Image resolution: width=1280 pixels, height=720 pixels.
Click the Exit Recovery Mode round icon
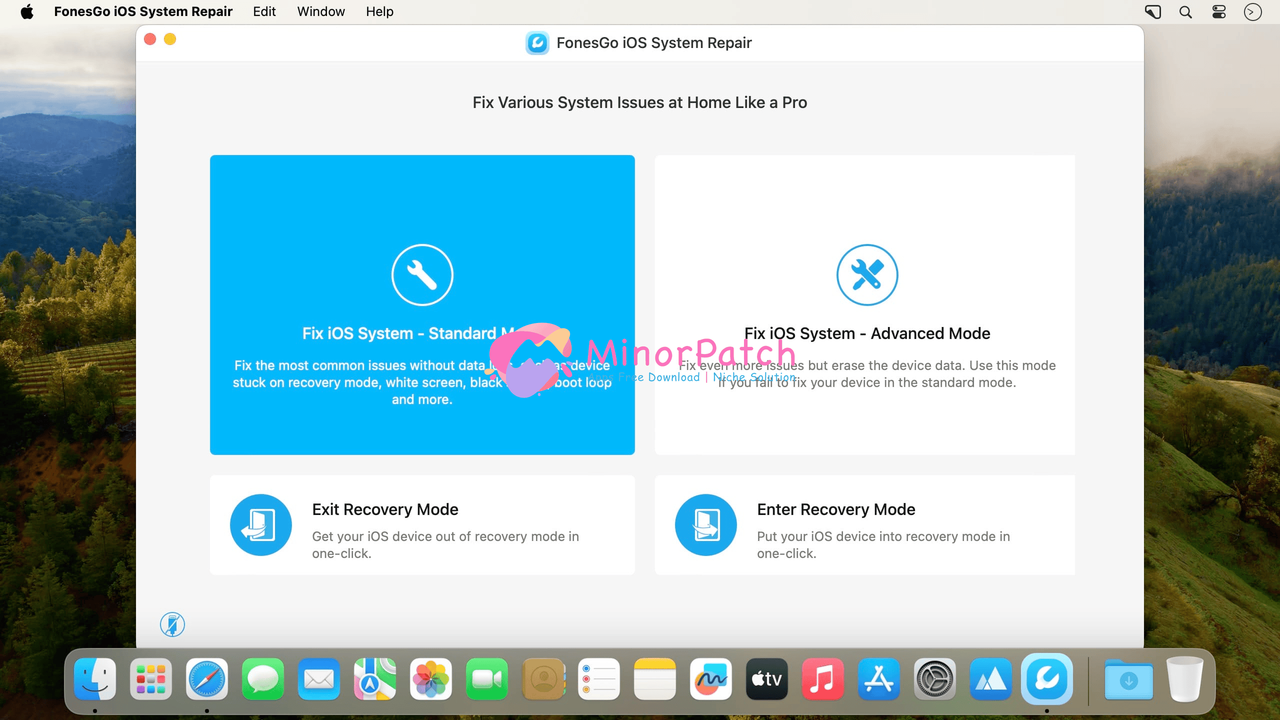click(x=261, y=525)
